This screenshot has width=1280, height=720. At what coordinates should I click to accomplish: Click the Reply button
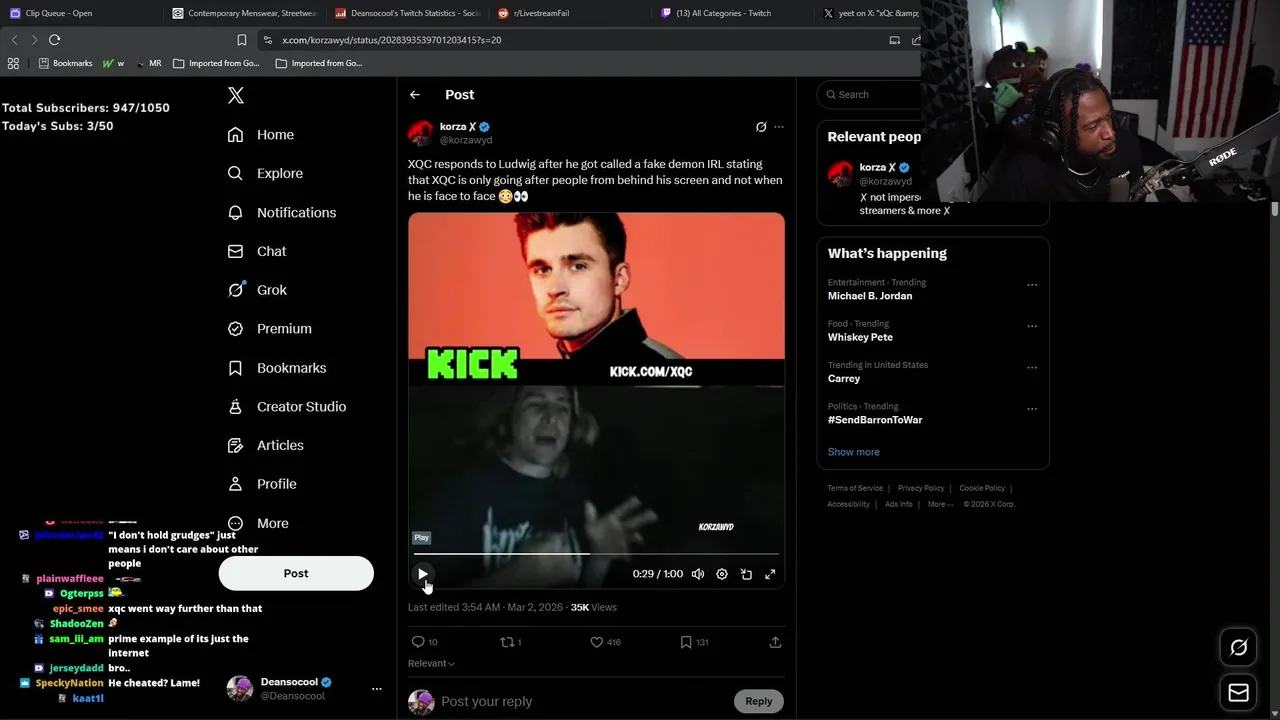tap(759, 701)
